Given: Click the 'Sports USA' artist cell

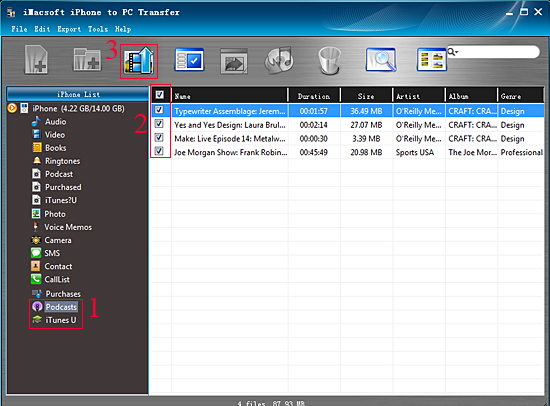Looking at the screenshot, I should [x=415, y=152].
